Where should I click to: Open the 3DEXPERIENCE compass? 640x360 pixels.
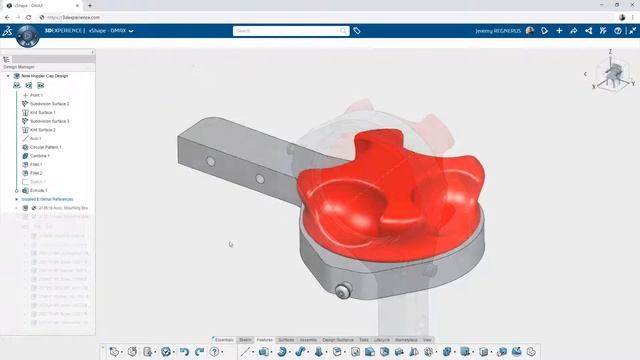point(27,36)
